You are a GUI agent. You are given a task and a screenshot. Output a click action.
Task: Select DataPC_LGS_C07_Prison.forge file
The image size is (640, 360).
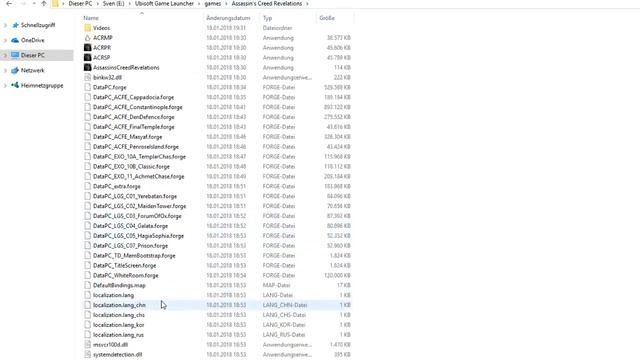(130, 246)
